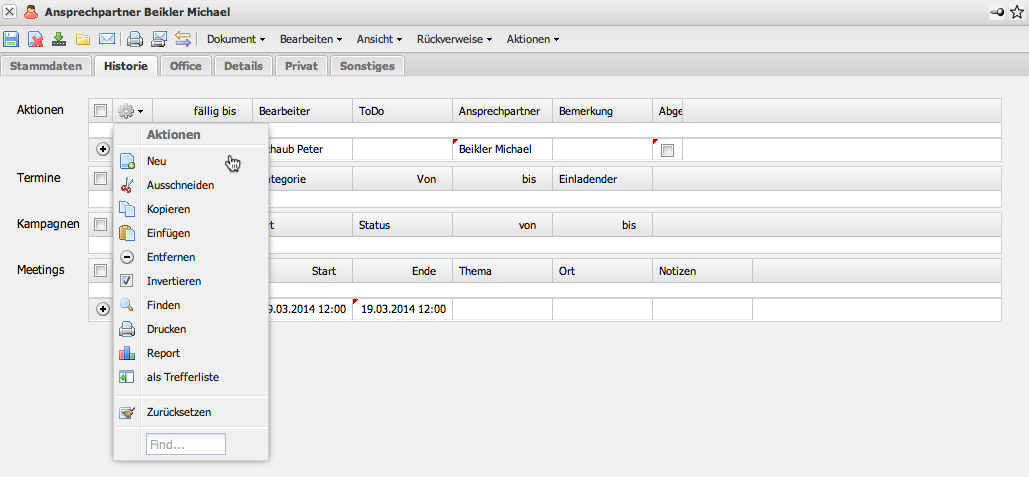Screen dimensions: 1029x477
Task: Click the Bearbeiter column header
Action: (303, 111)
